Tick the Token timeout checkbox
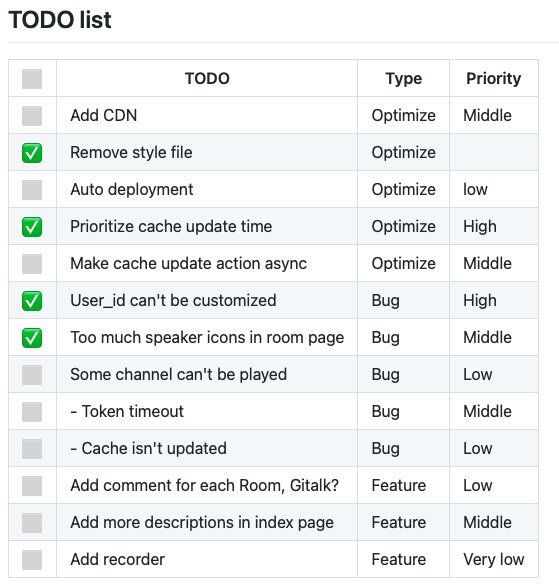This screenshot has height=588, width=559. 32,412
